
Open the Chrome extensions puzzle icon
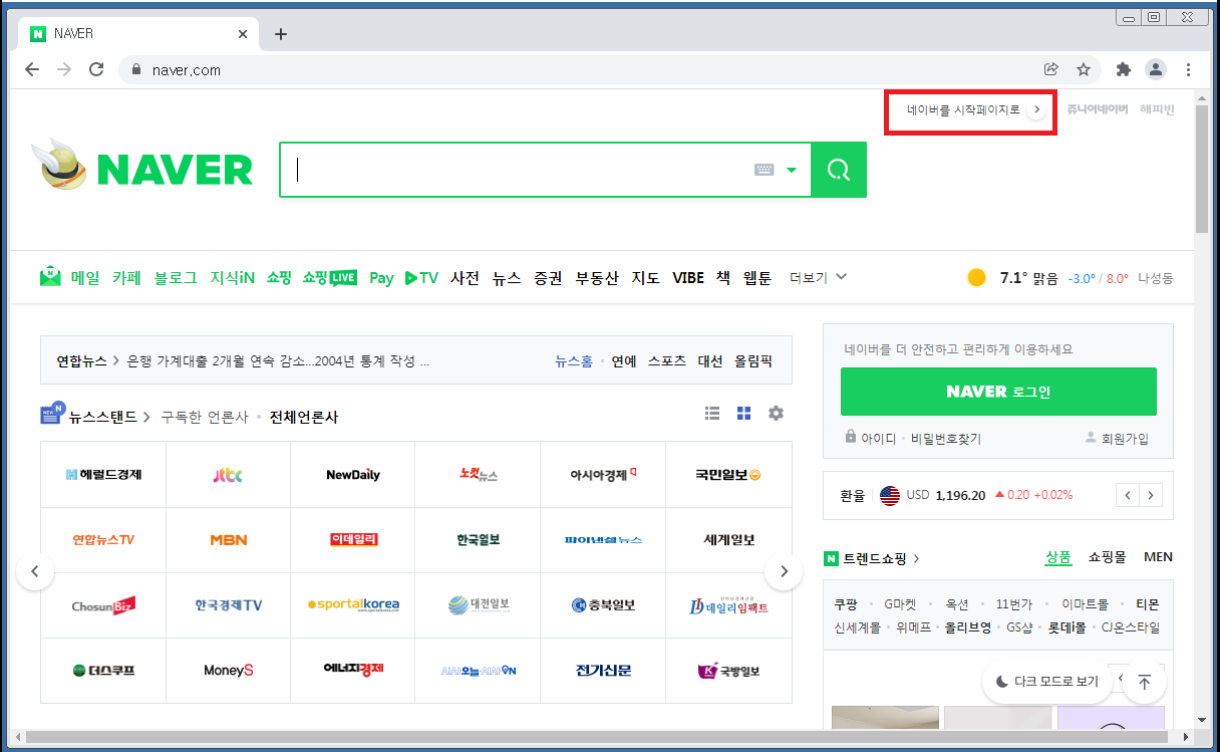coord(1123,69)
